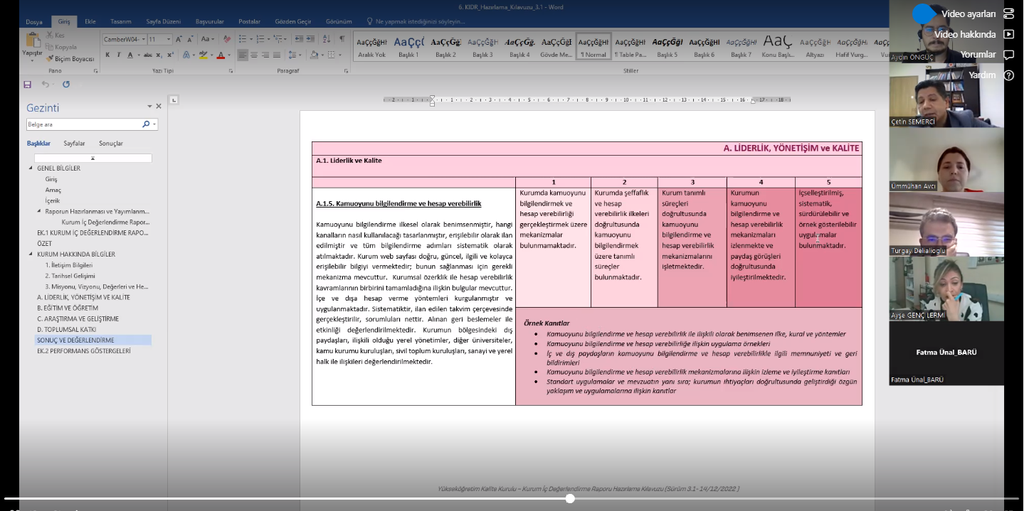
Task: Switch to Sayfalar tab in navigation pane
Action: 74,143
